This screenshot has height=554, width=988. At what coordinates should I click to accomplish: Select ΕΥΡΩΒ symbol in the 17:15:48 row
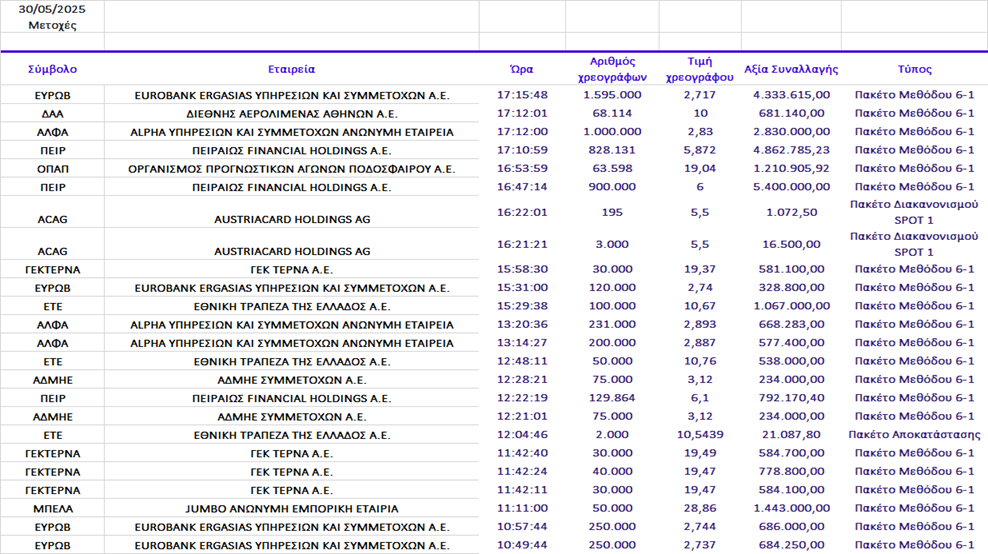(x=52, y=96)
